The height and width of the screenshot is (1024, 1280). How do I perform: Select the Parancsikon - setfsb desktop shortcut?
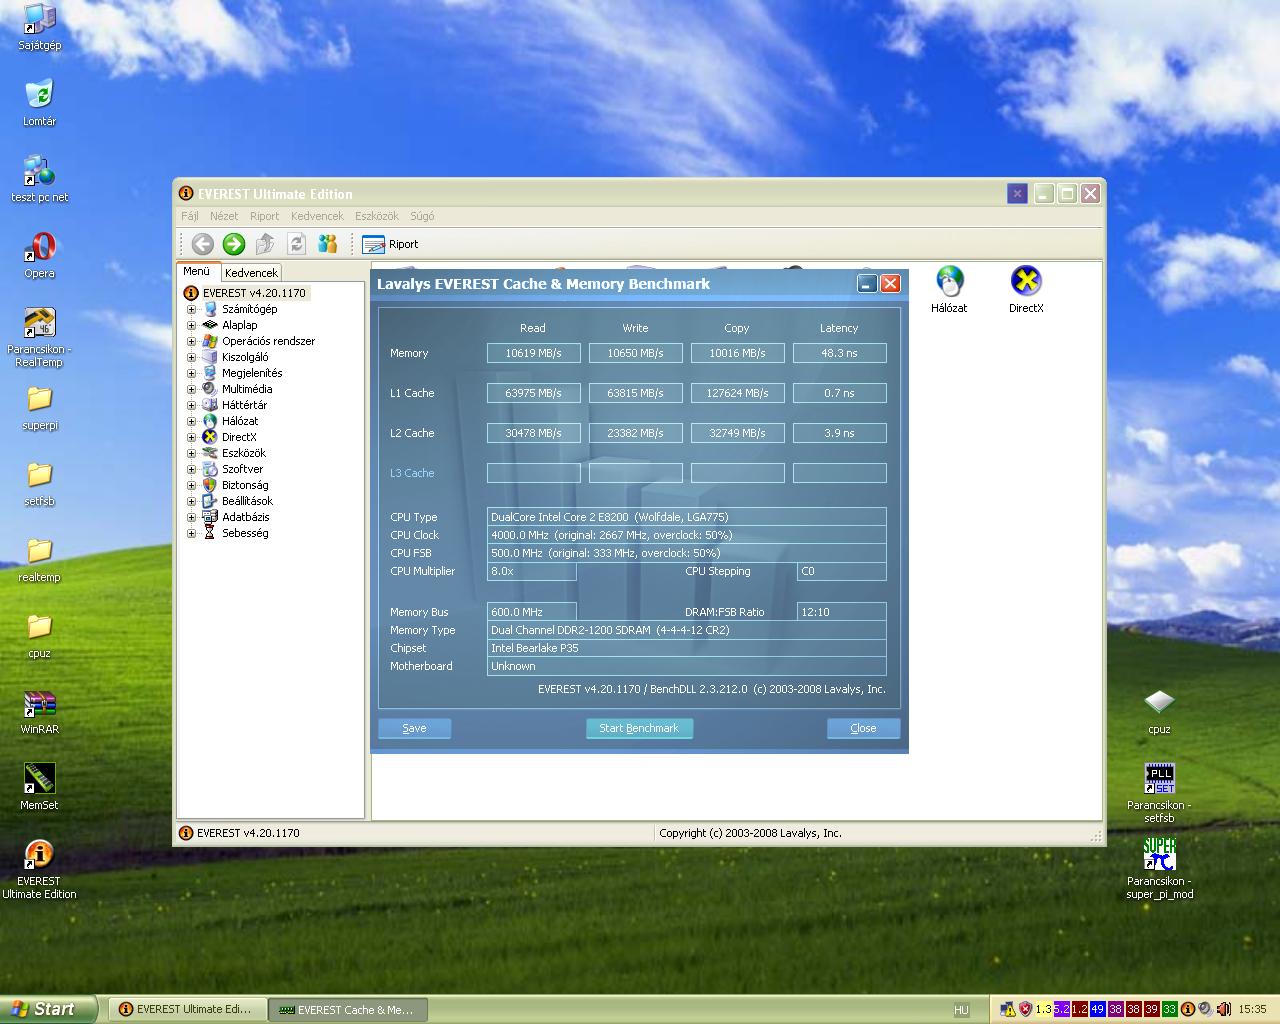point(1159,793)
